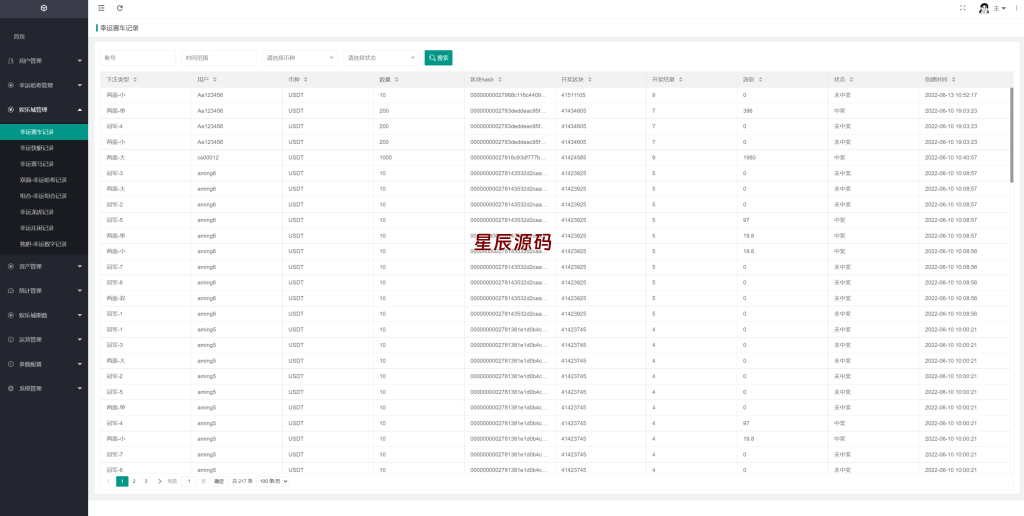Open the vertical dots menu at top right
This screenshot has width=1024, height=516.
(x=1017, y=8)
